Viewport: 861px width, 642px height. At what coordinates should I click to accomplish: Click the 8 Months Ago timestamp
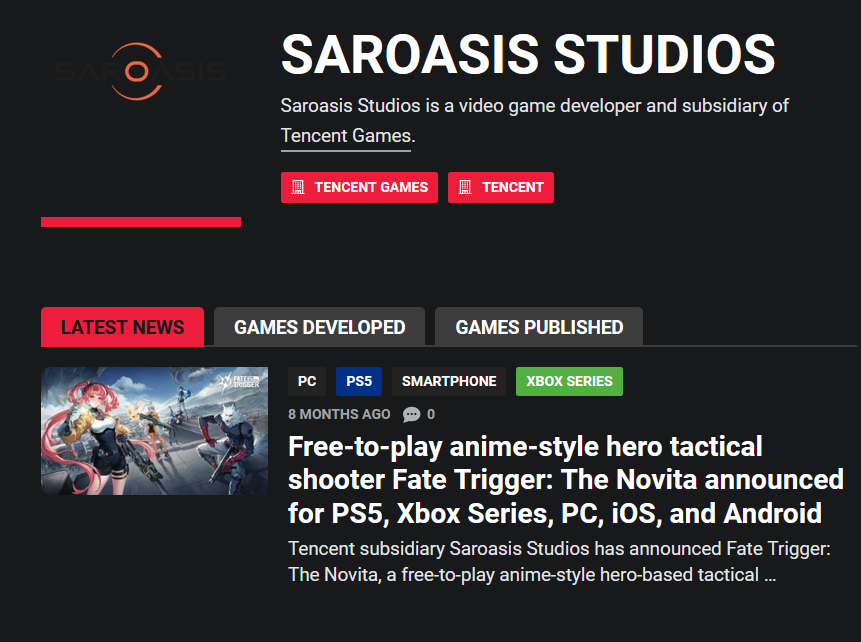tap(339, 414)
